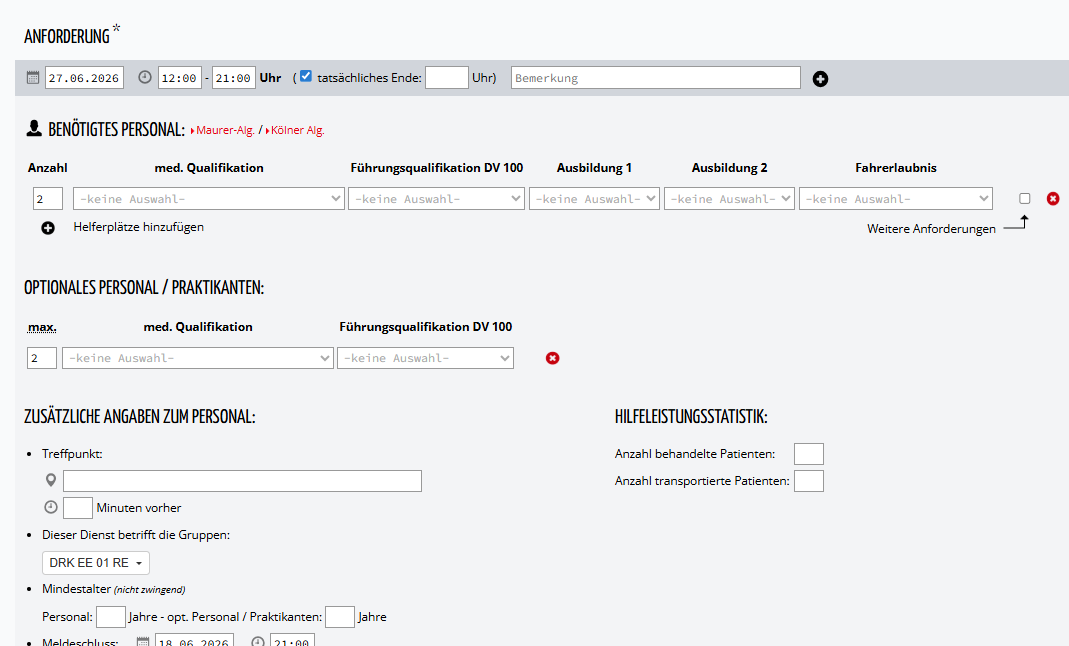Image resolution: width=1069 pixels, height=646 pixels.
Task: Click the plus icon next to Bemerkung field
Action: 820,79
